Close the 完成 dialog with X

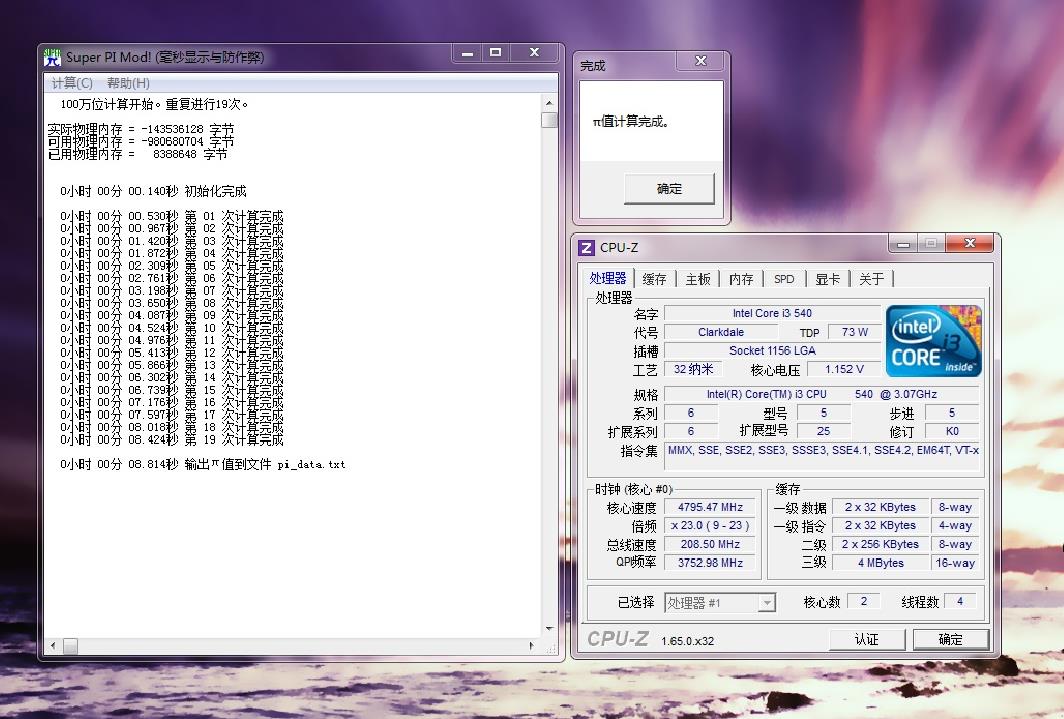pyautogui.click(x=701, y=61)
